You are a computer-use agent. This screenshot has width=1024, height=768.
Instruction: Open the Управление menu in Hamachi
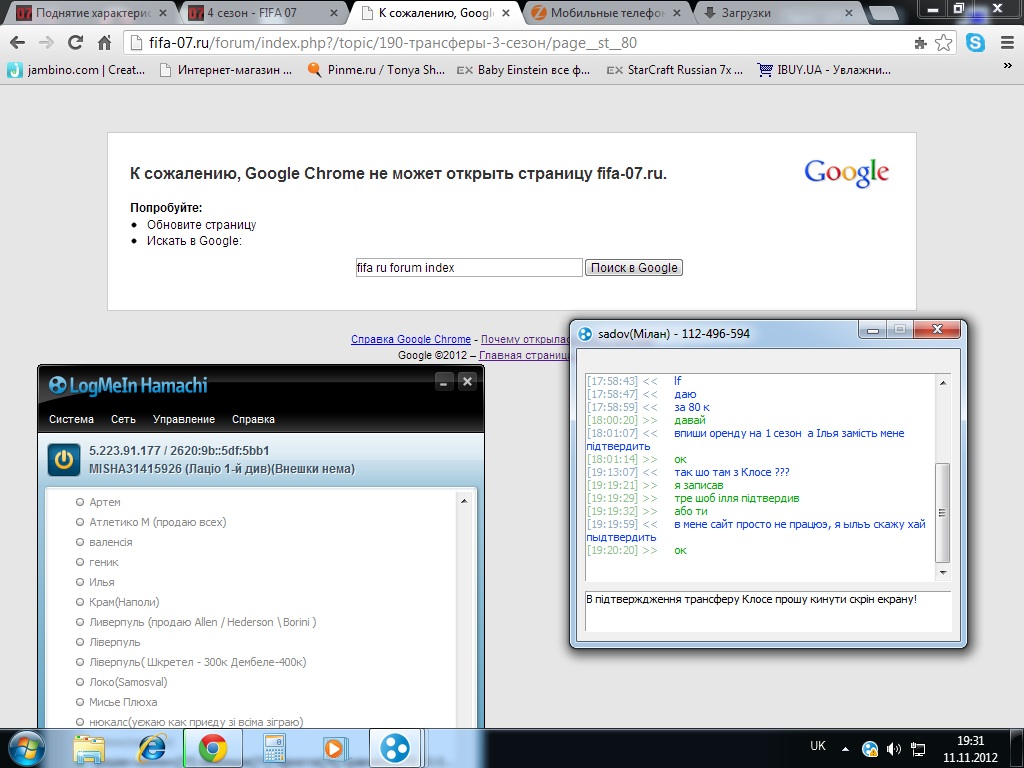pyautogui.click(x=184, y=419)
